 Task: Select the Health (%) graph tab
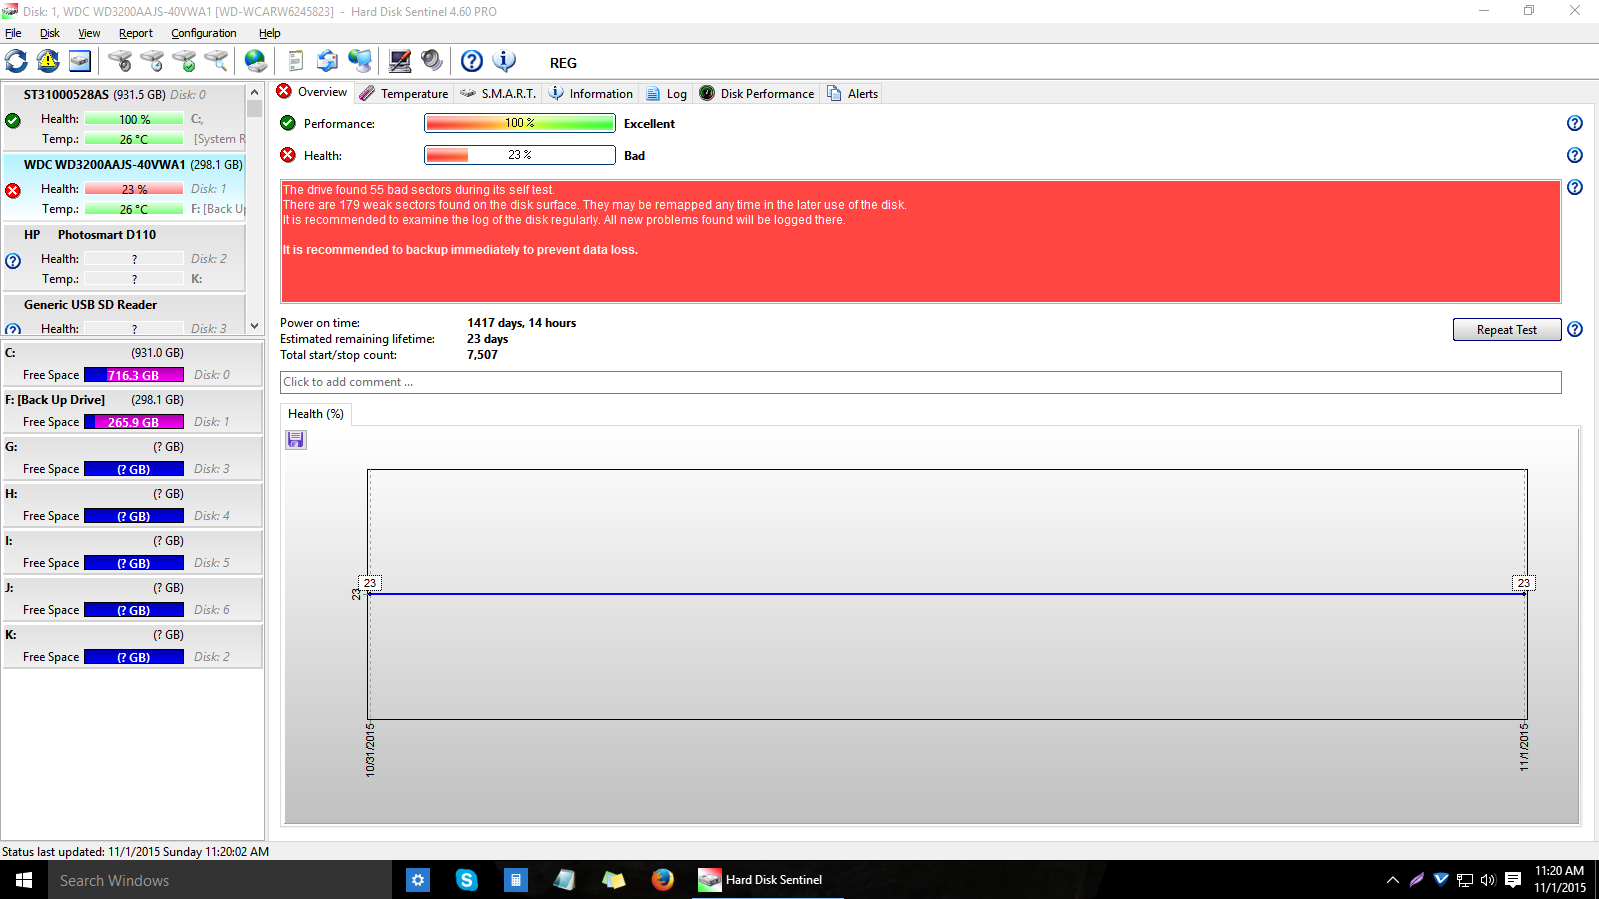(316, 414)
